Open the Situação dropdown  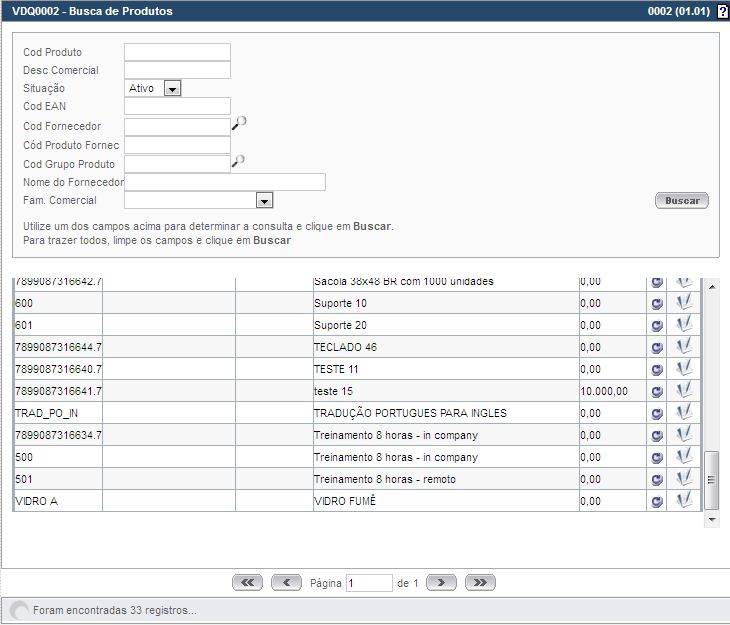click(x=172, y=89)
